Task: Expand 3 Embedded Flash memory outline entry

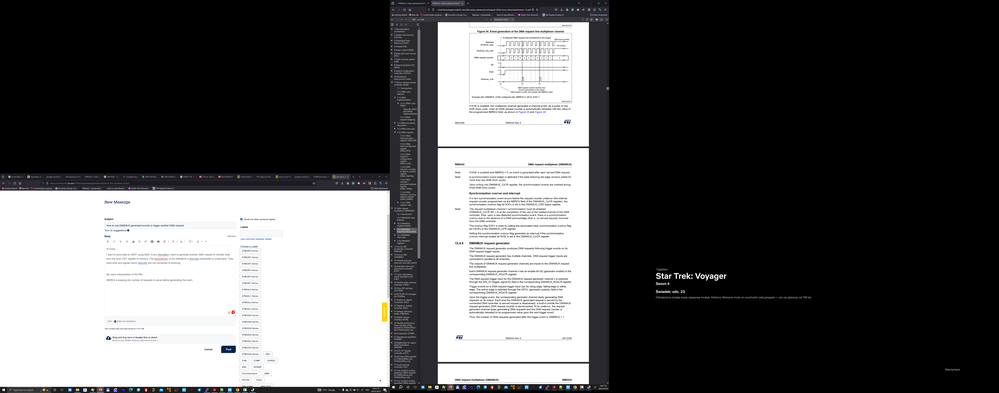Action: pos(392,40)
